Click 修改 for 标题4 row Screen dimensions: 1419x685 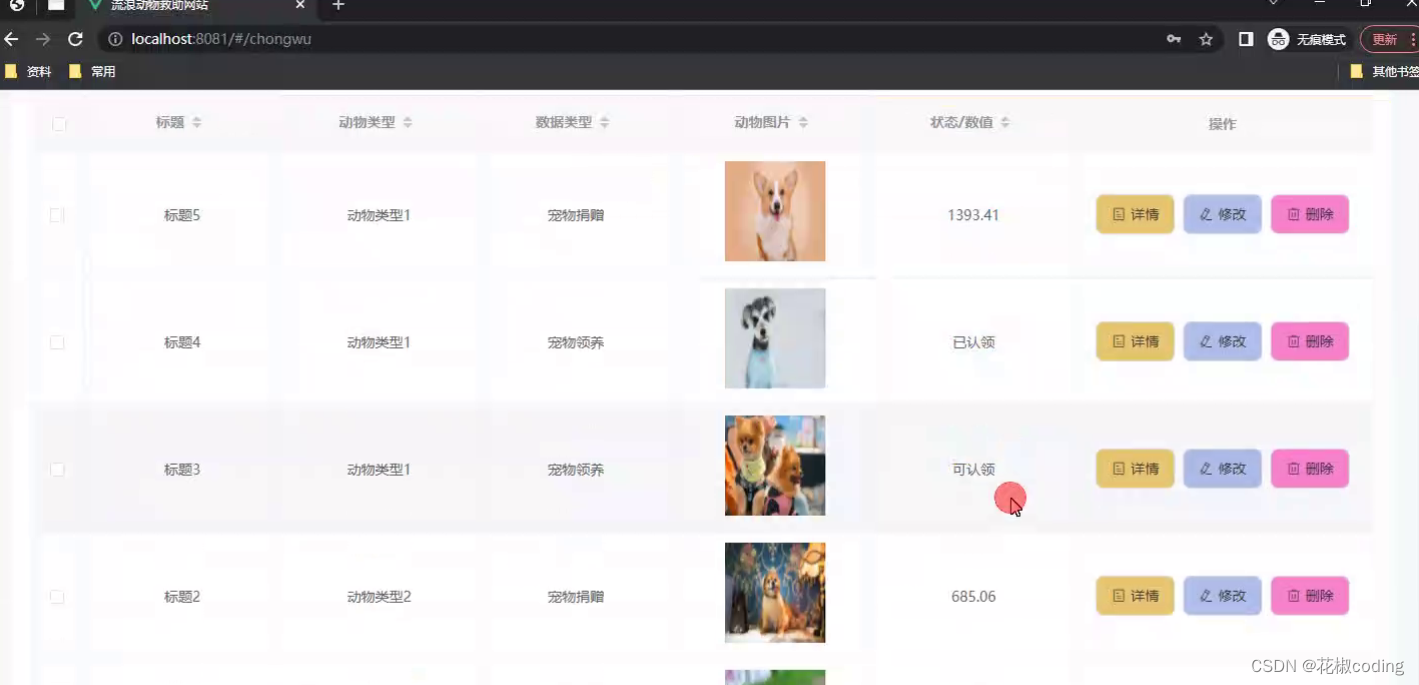click(1222, 341)
